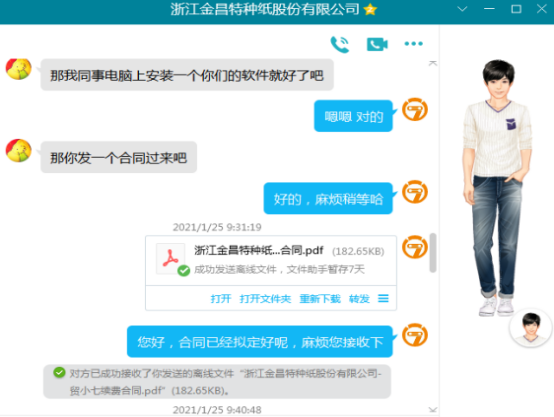Viewport: 554px width, 417px height.
Task: Expand the title bar dropdown chevron
Action: [462, 9]
